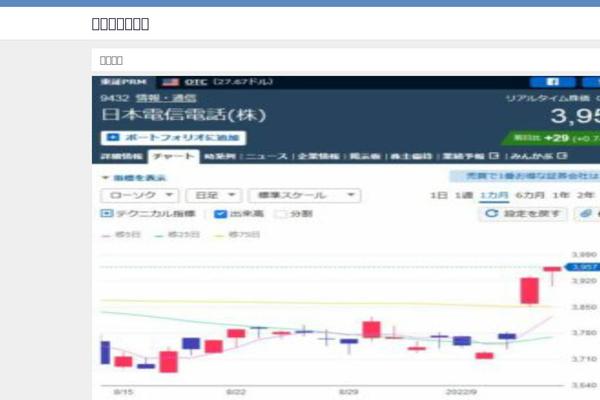Click the link chain icon button
The height and width of the screenshot is (400, 600).
click(x=587, y=214)
